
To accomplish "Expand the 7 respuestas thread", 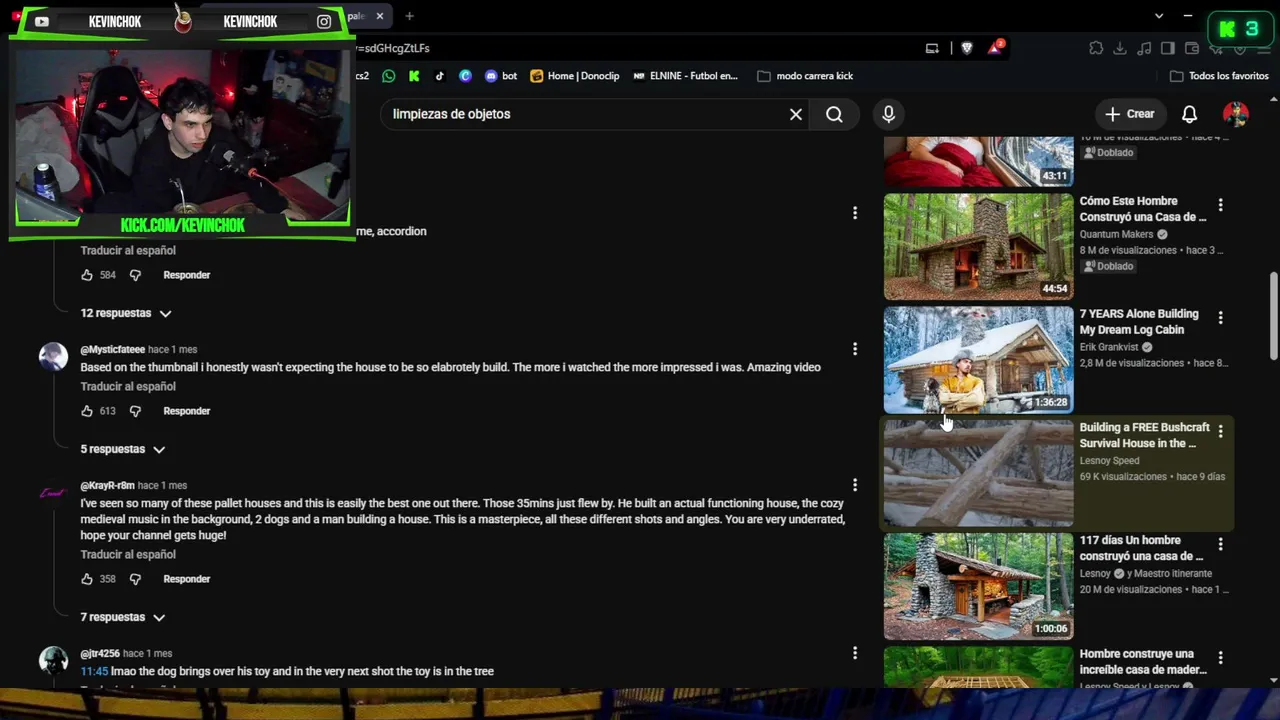I will (123, 617).
